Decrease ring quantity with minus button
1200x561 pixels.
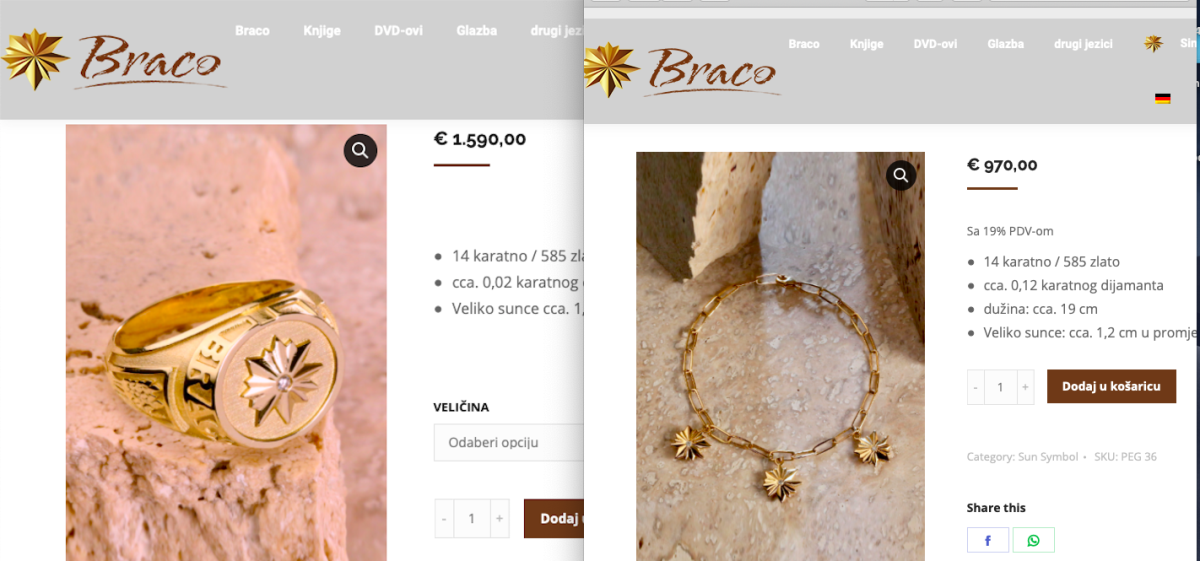444,519
